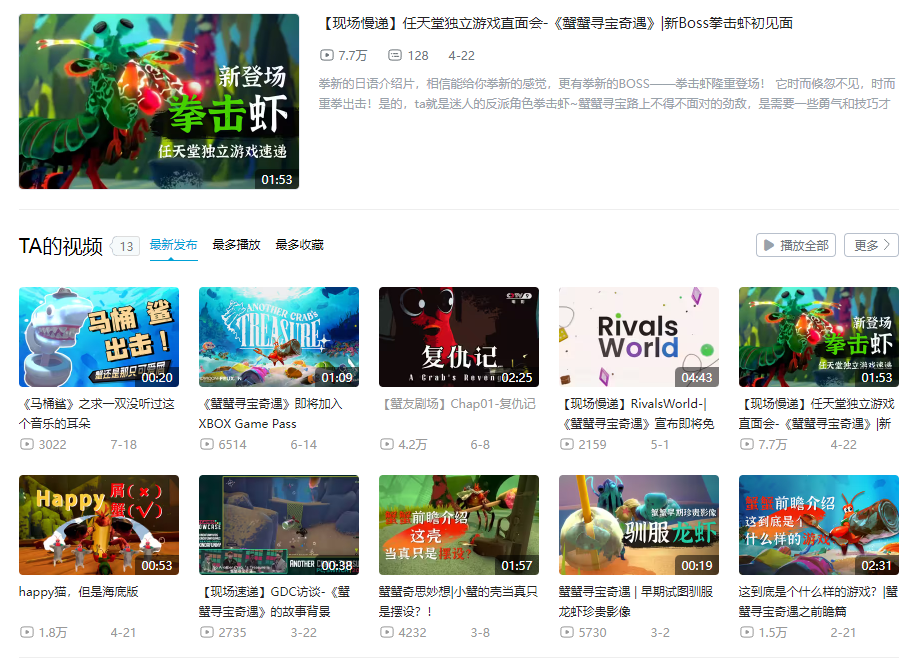The image size is (916, 660).
Task: Open the Happy 蟹 video thumbnail
Action: tap(99, 525)
